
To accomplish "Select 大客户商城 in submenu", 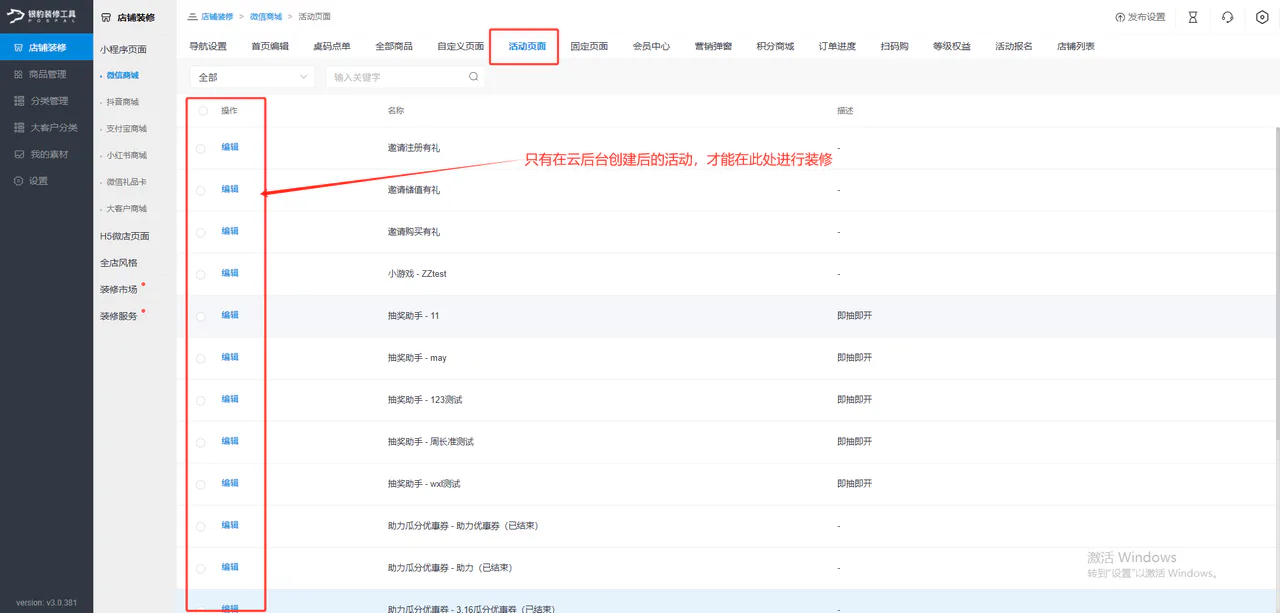I will [127, 209].
